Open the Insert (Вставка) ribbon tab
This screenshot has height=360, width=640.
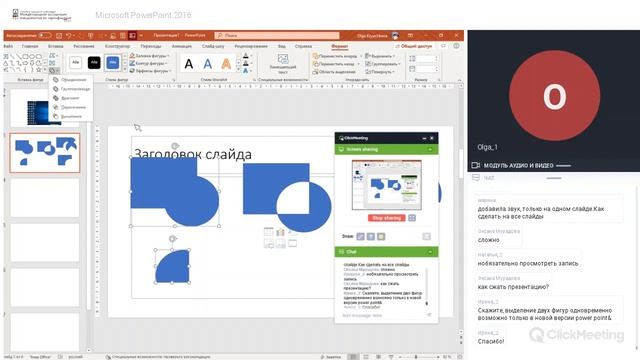[x=56, y=46]
